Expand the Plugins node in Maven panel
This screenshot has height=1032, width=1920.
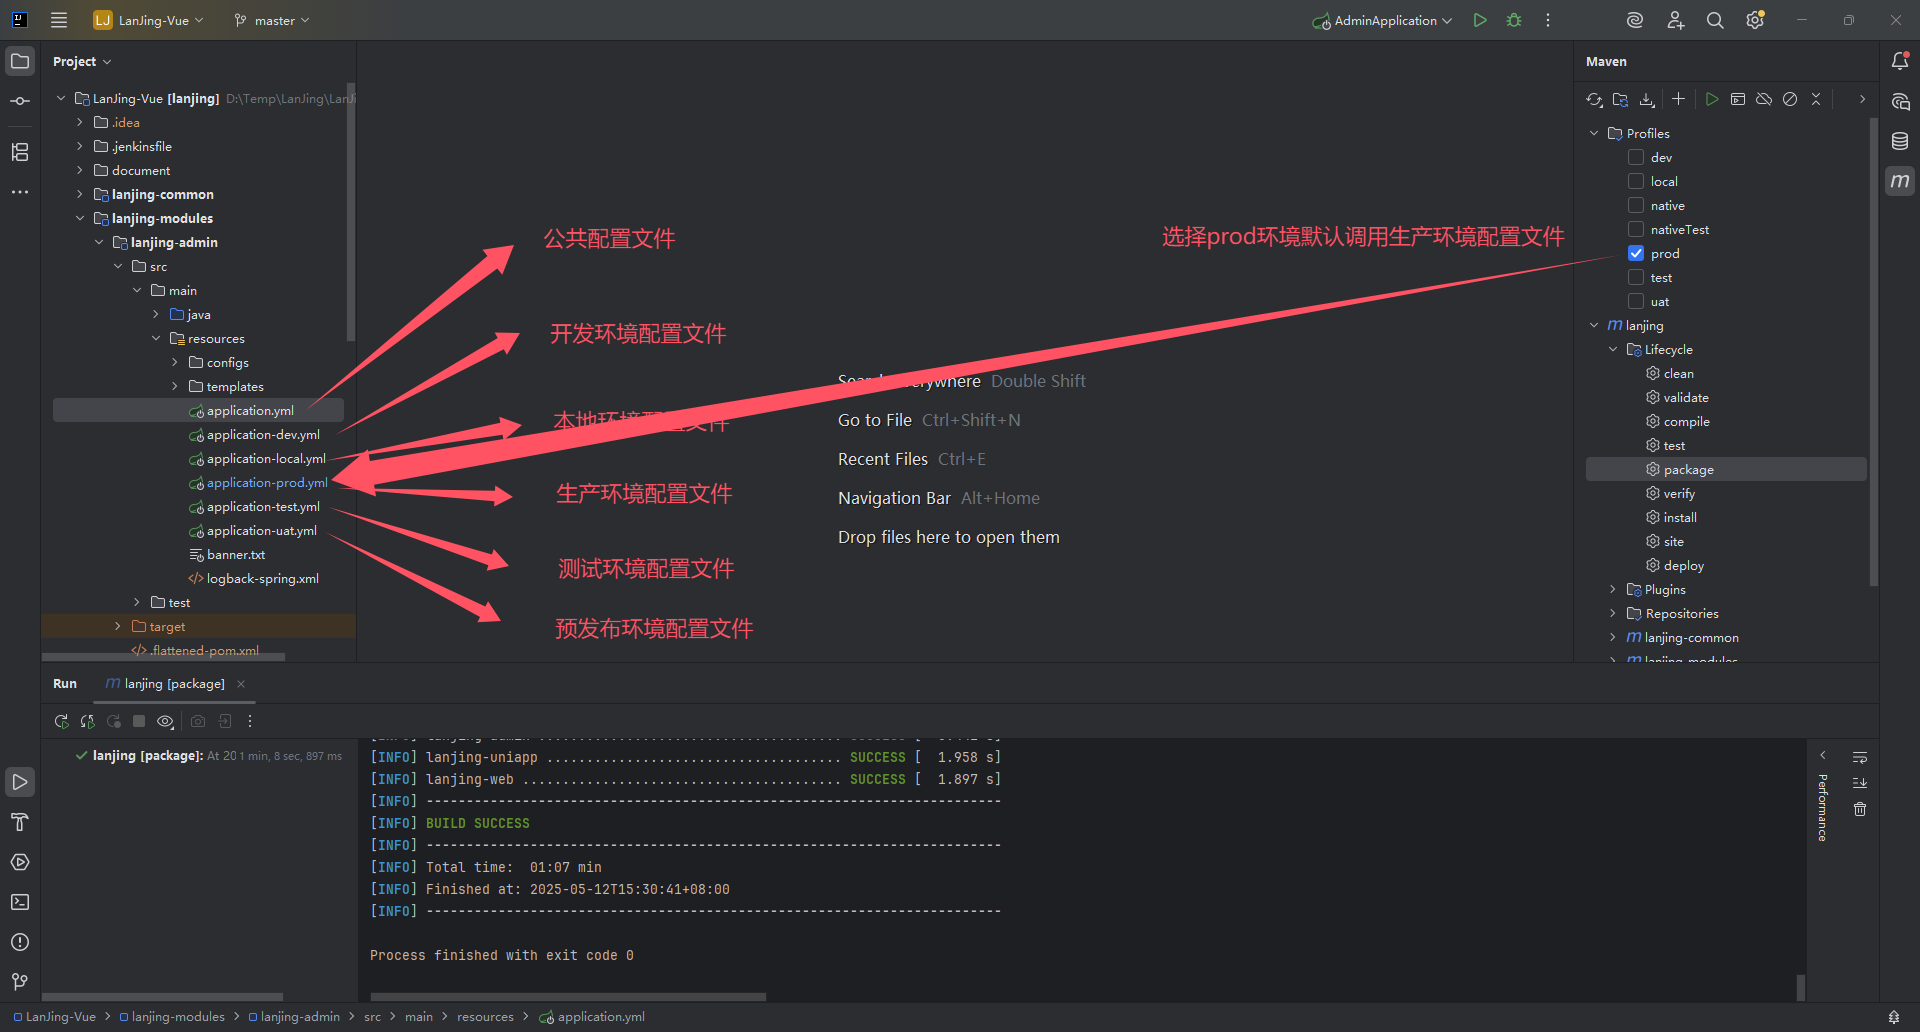(x=1613, y=589)
